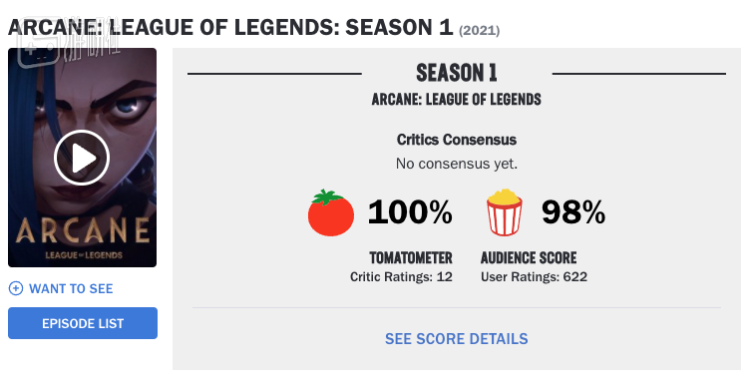Viewport: 750px width, 382px height.
Task: Click the (2021) year label
Action: [x=479, y=31]
